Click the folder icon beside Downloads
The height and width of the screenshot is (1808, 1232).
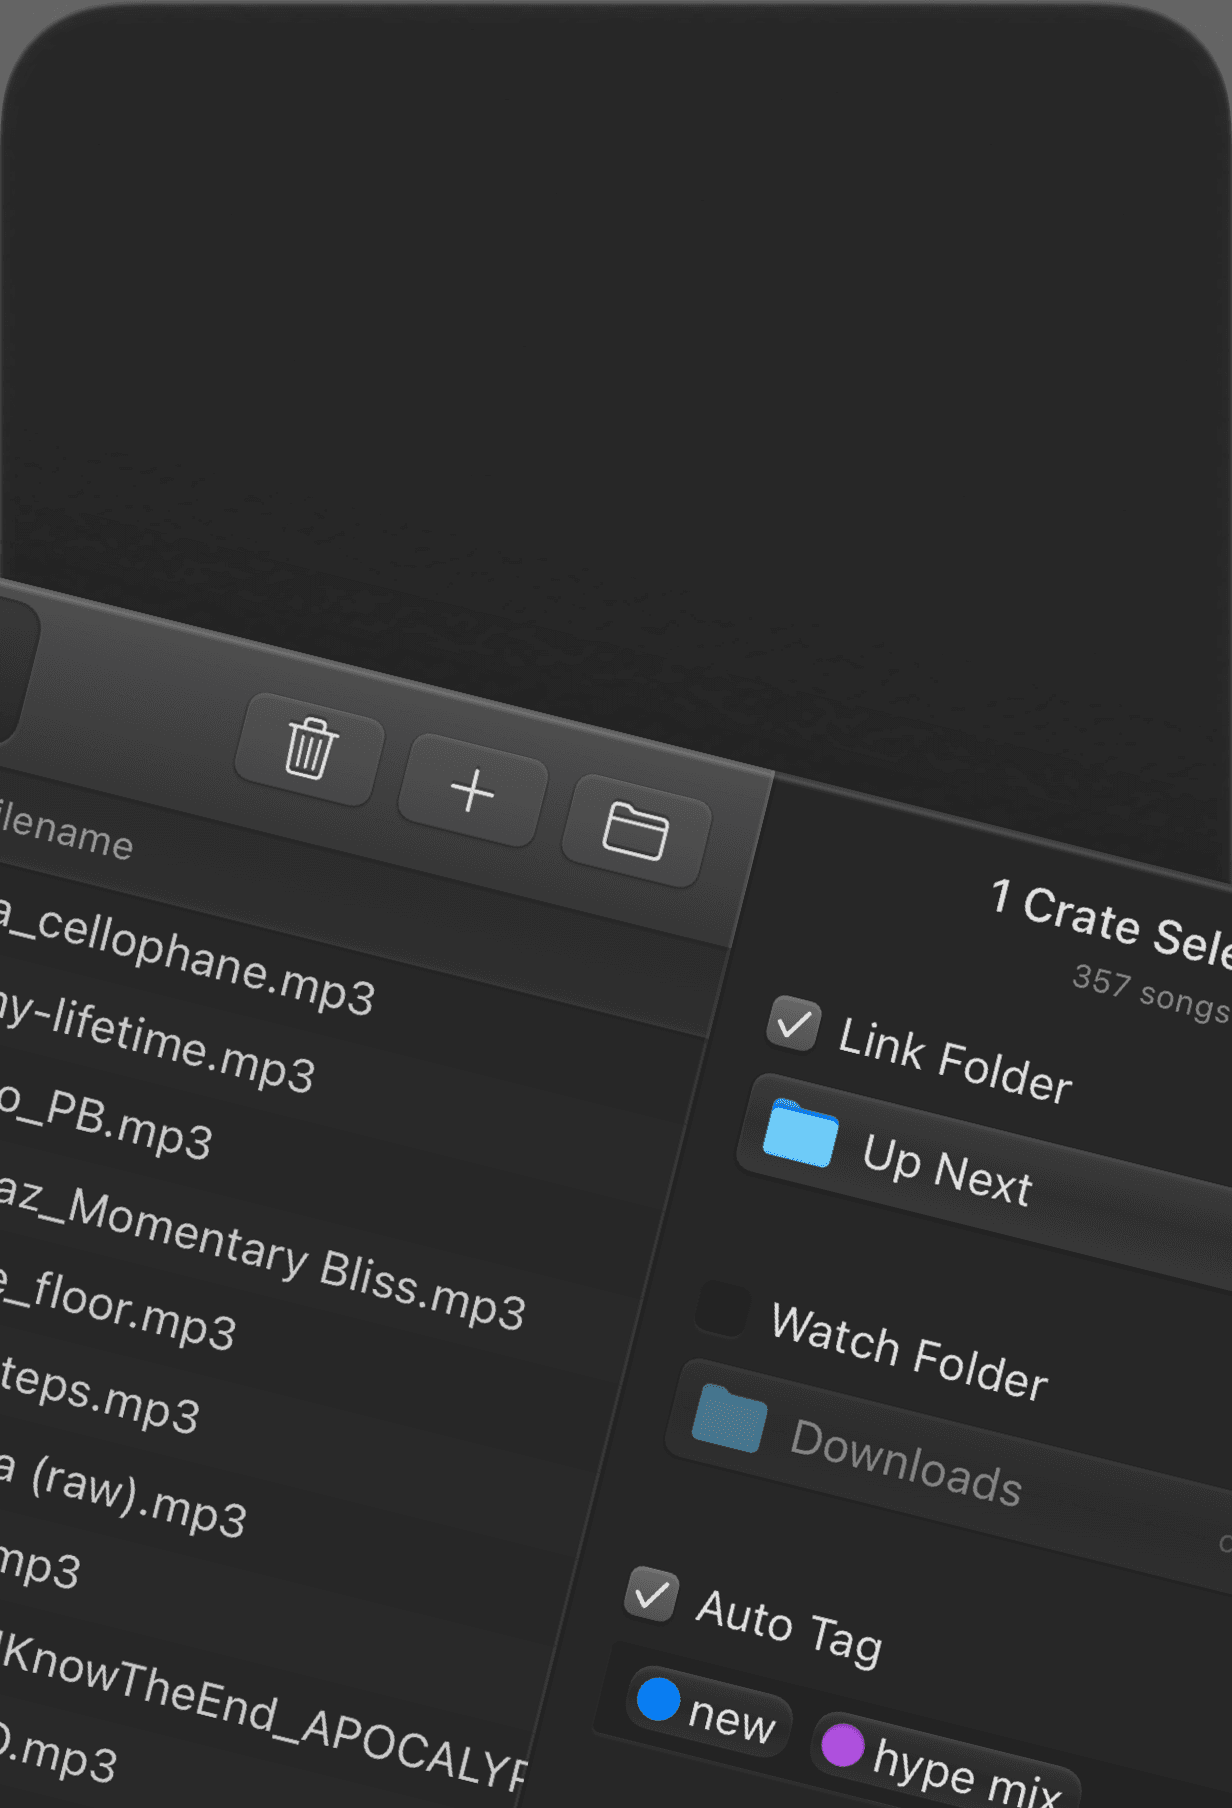point(730,1418)
